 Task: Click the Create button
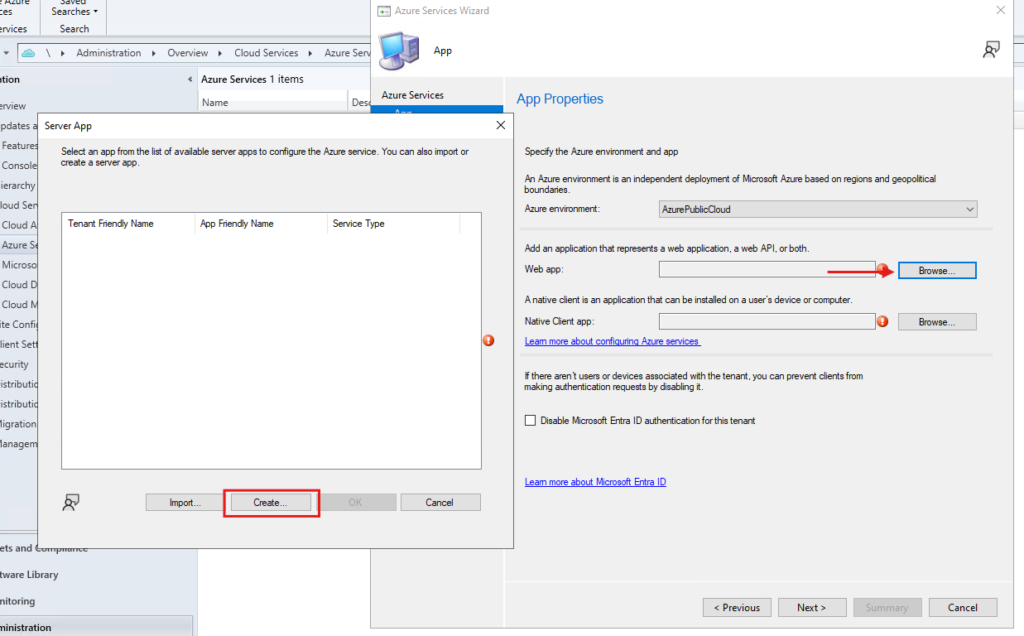pos(268,503)
